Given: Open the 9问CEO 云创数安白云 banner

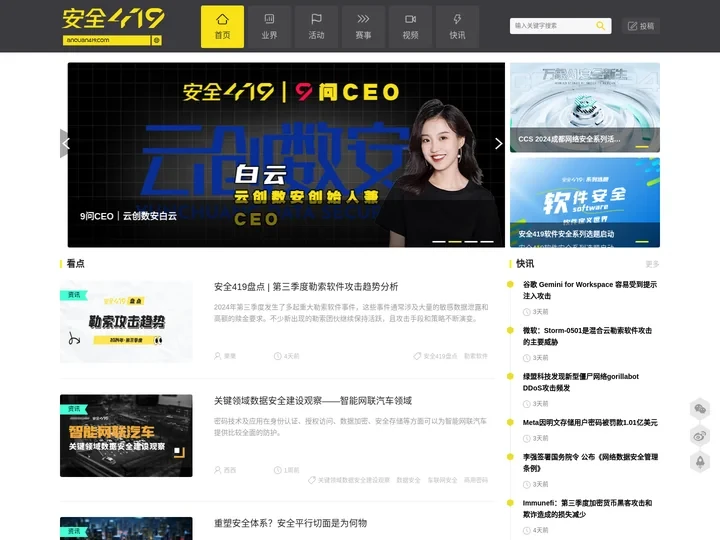Looking at the screenshot, I should [286, 155].
